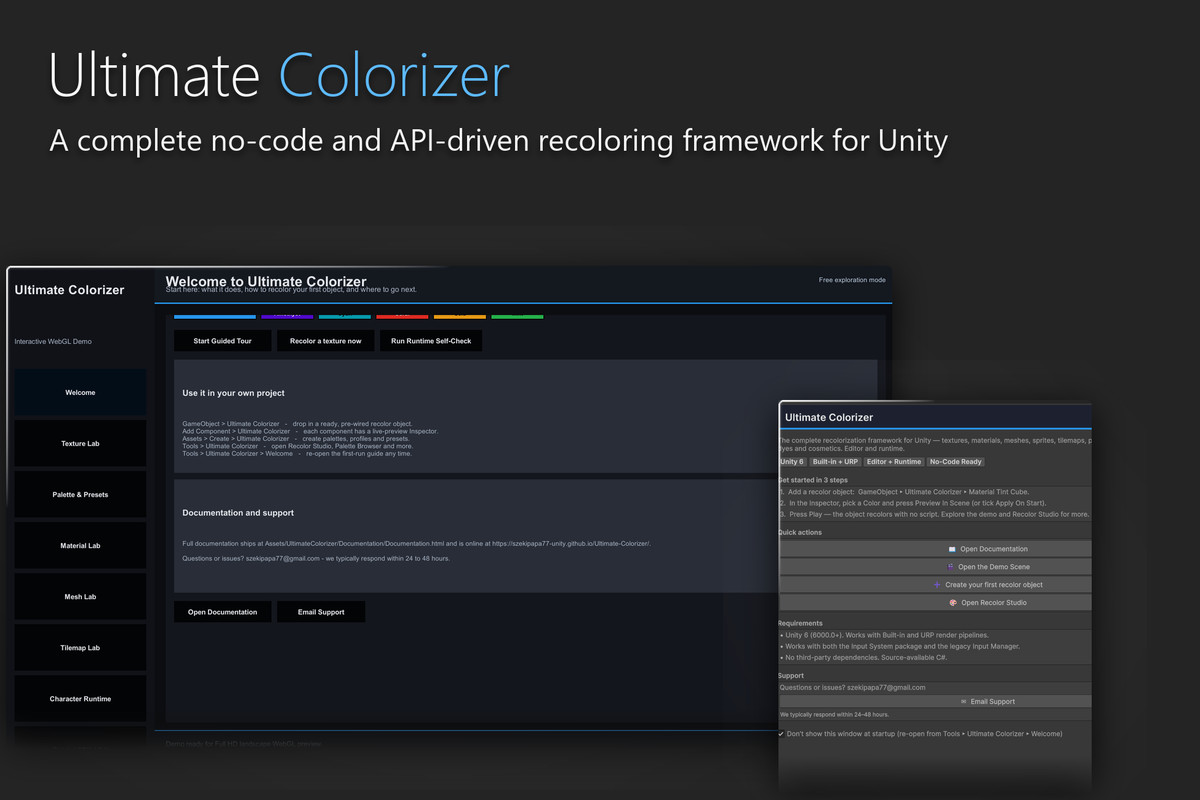
Task: Click the Built-in + URP badge
Action: point(835,462)
